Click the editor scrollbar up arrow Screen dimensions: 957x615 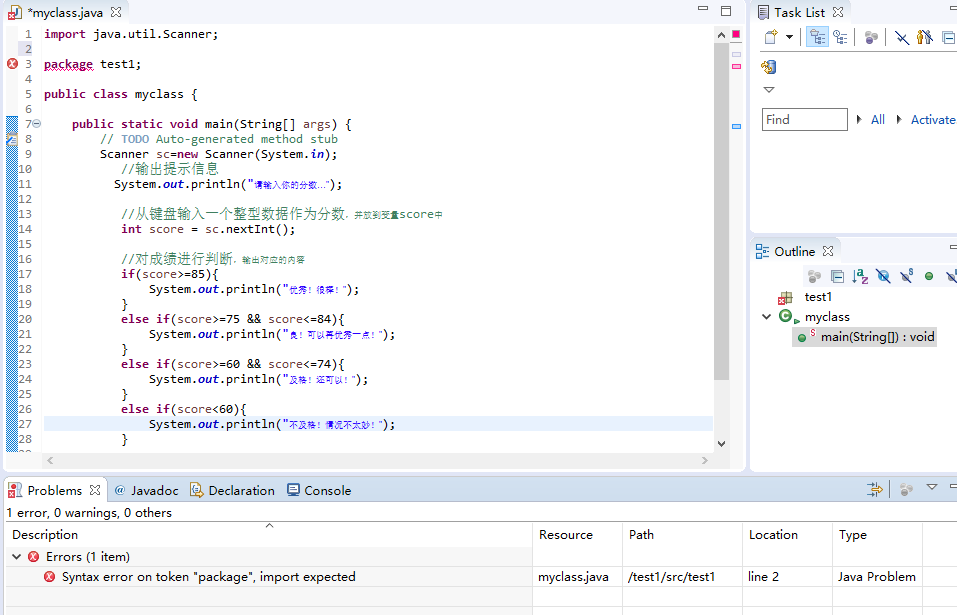(x=721, y=35)
